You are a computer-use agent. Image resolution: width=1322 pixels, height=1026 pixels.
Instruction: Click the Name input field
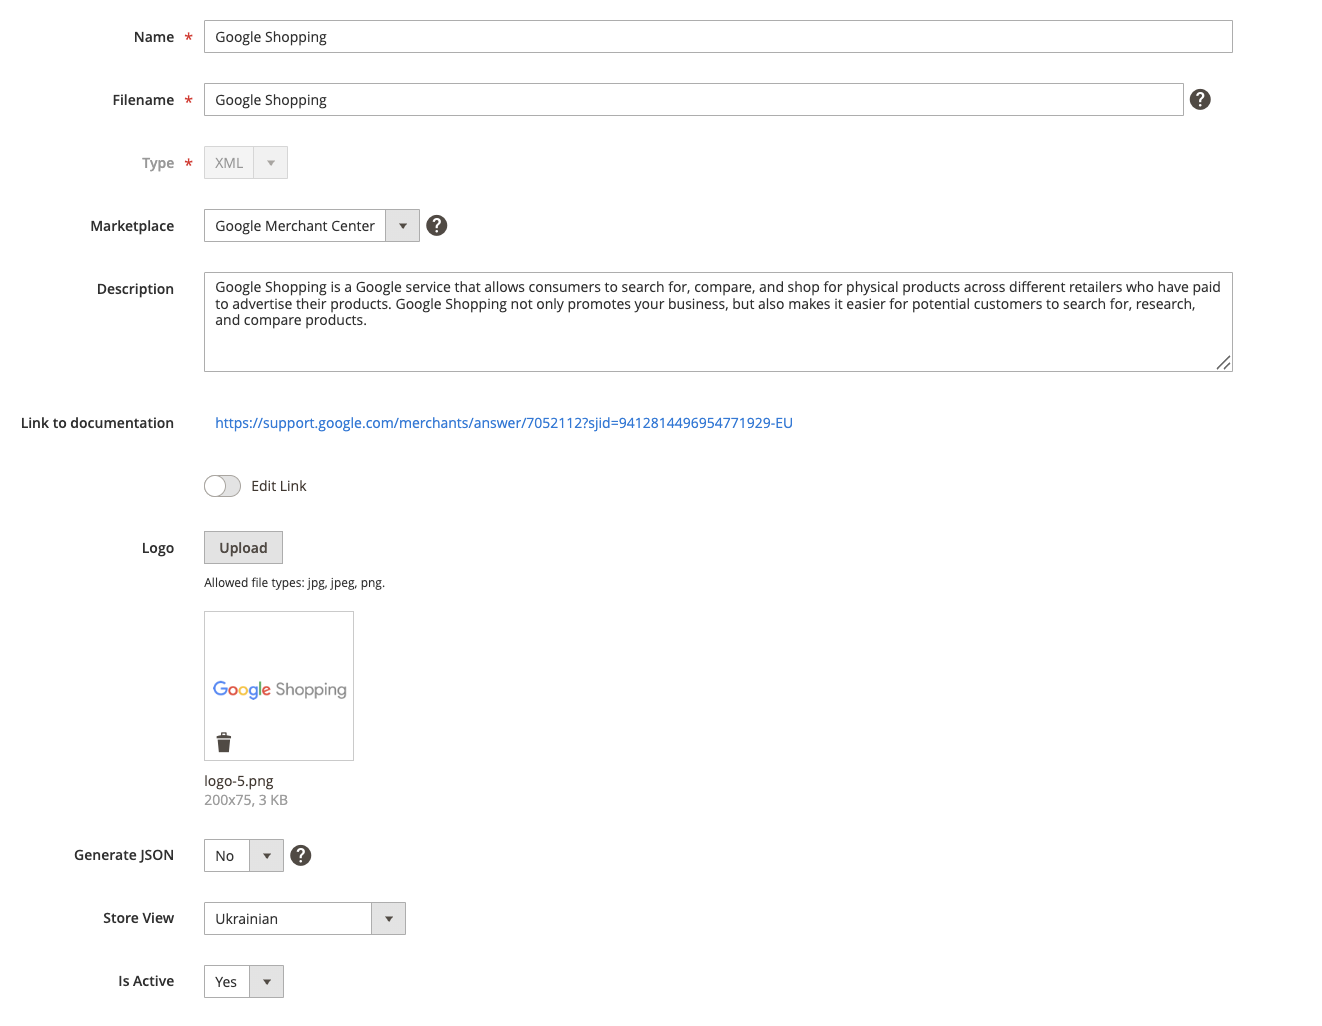pos(718,37)
